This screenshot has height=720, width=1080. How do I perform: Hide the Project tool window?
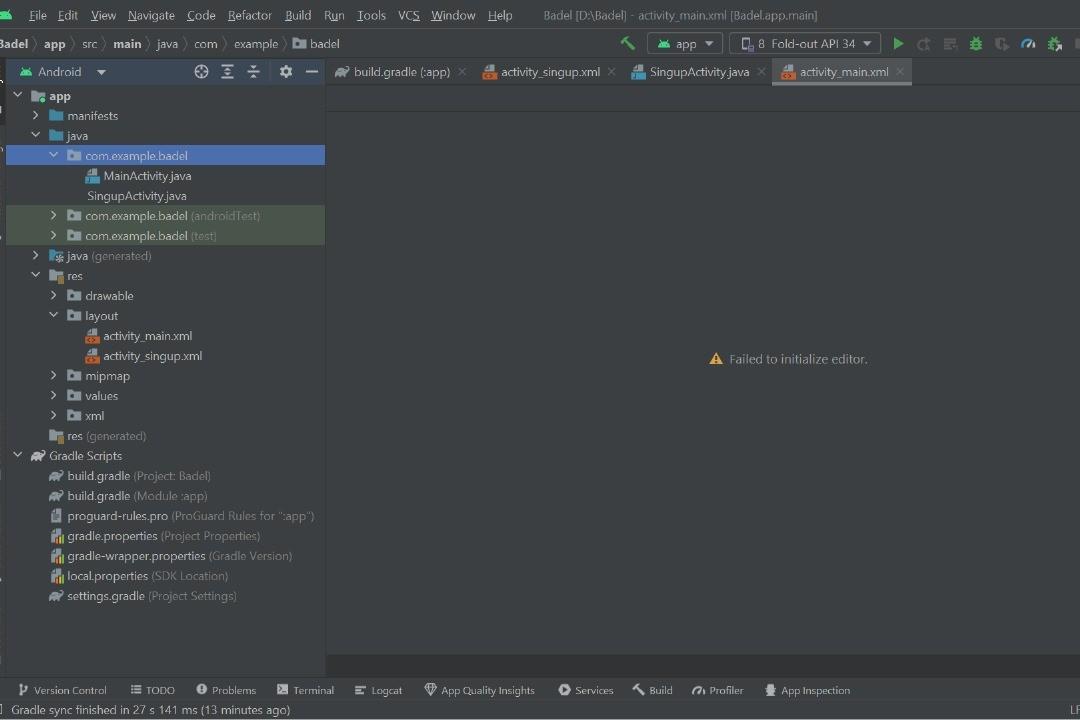point(311,71)
